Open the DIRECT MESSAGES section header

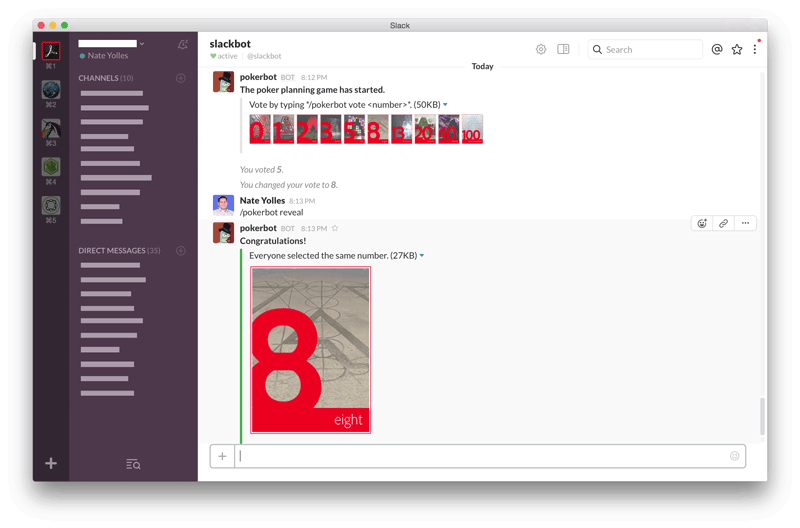(119, 250)
